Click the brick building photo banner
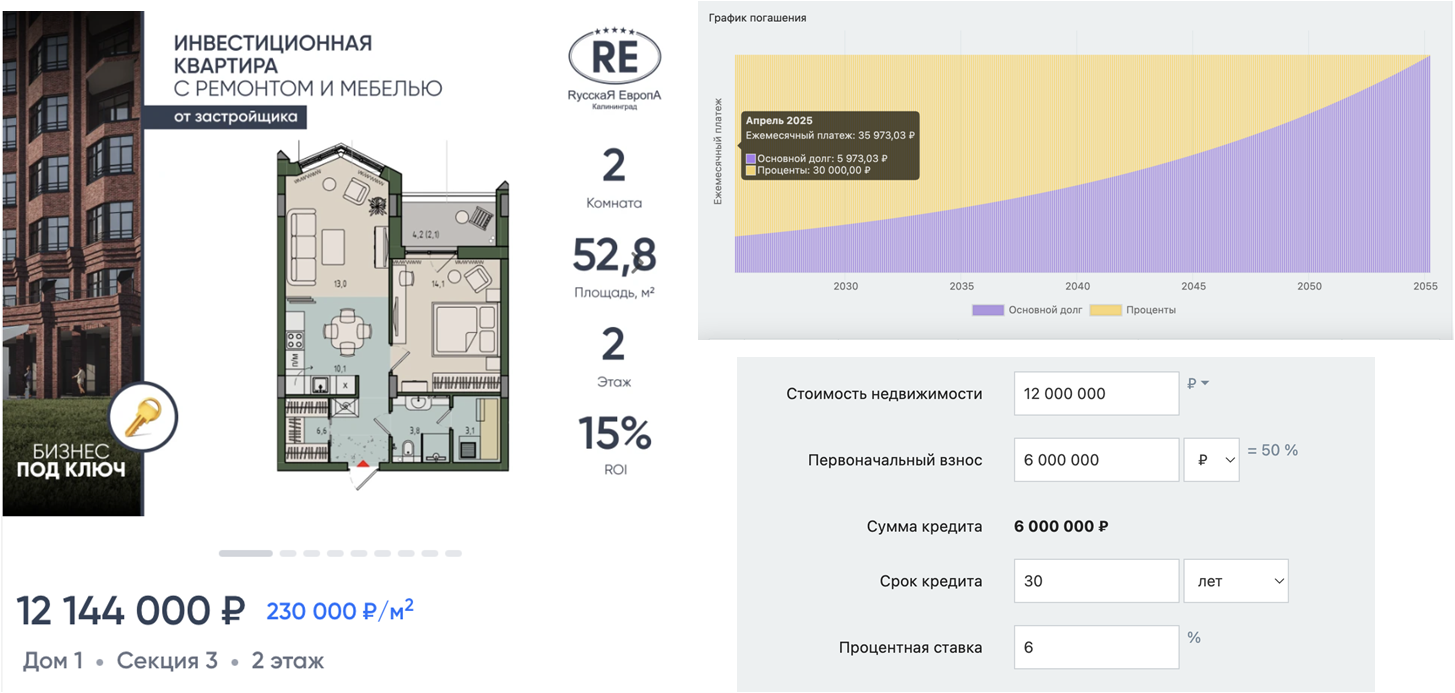1455x693 pixels. pyautogui.click(x=73, y=264)
